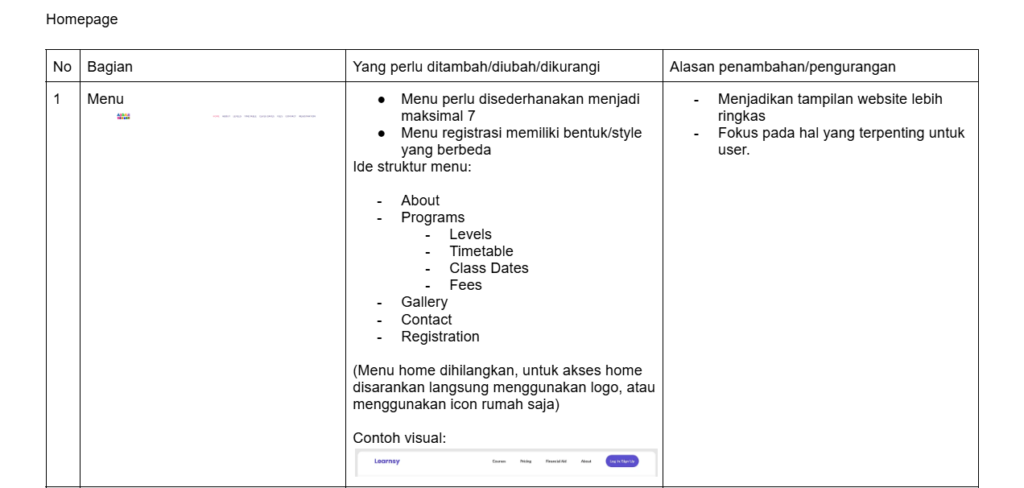Click the 'Bagian' column header
This screenshot has width=1024, height=488.
(x=110, y=67)
